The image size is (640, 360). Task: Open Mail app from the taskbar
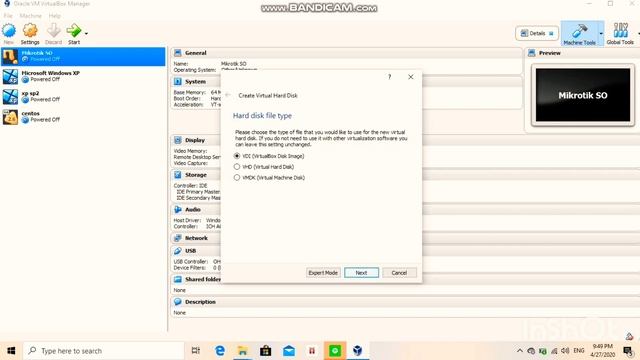coord(289,351)
